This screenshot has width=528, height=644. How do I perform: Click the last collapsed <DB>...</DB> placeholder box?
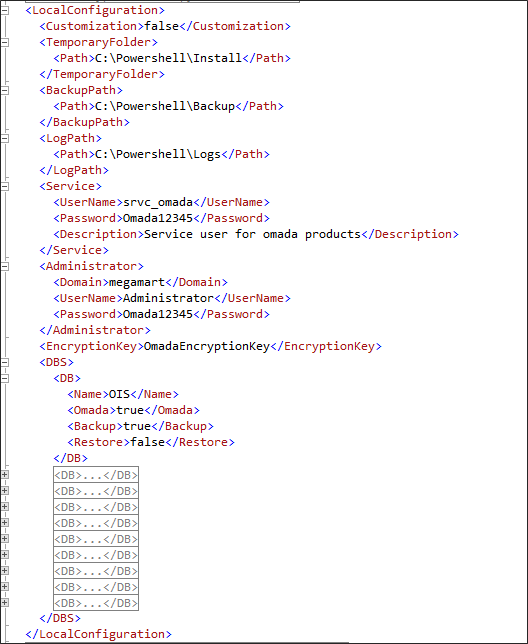pyautogui.click(x=96, y=603)
